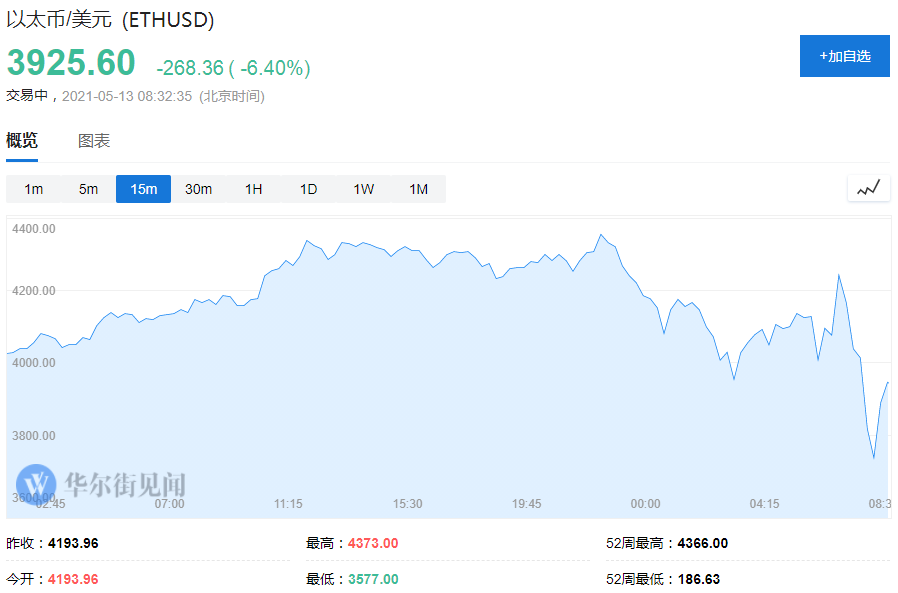Viewport: 898px width, 593px height.
Task: Choose the 15m interval
Action: tap(143, 189)
